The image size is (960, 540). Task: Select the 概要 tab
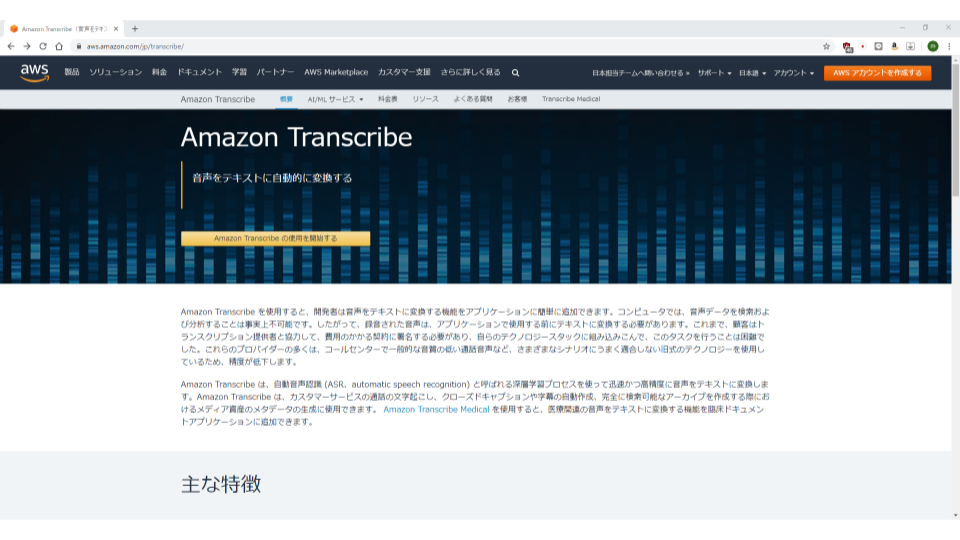(x=286, y=99)
